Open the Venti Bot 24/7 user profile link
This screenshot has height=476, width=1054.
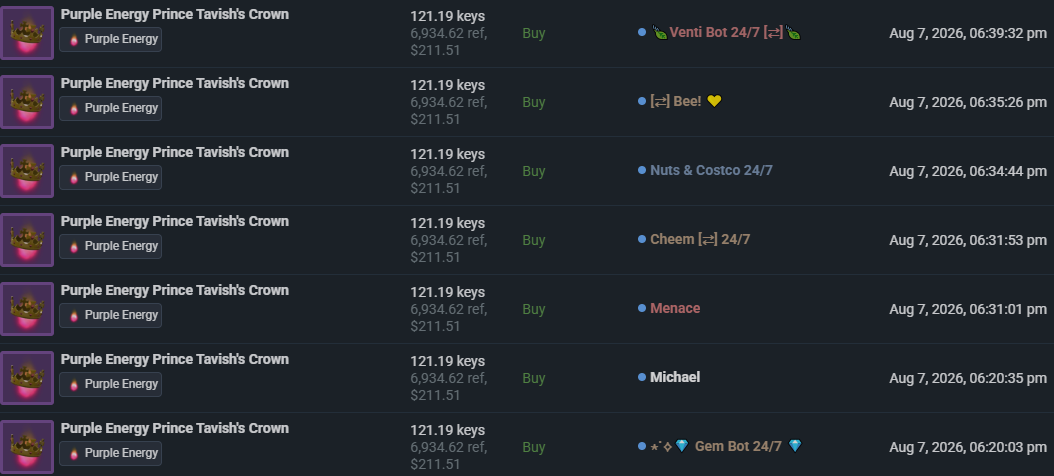pyautogui.click(x=726, y=32)
